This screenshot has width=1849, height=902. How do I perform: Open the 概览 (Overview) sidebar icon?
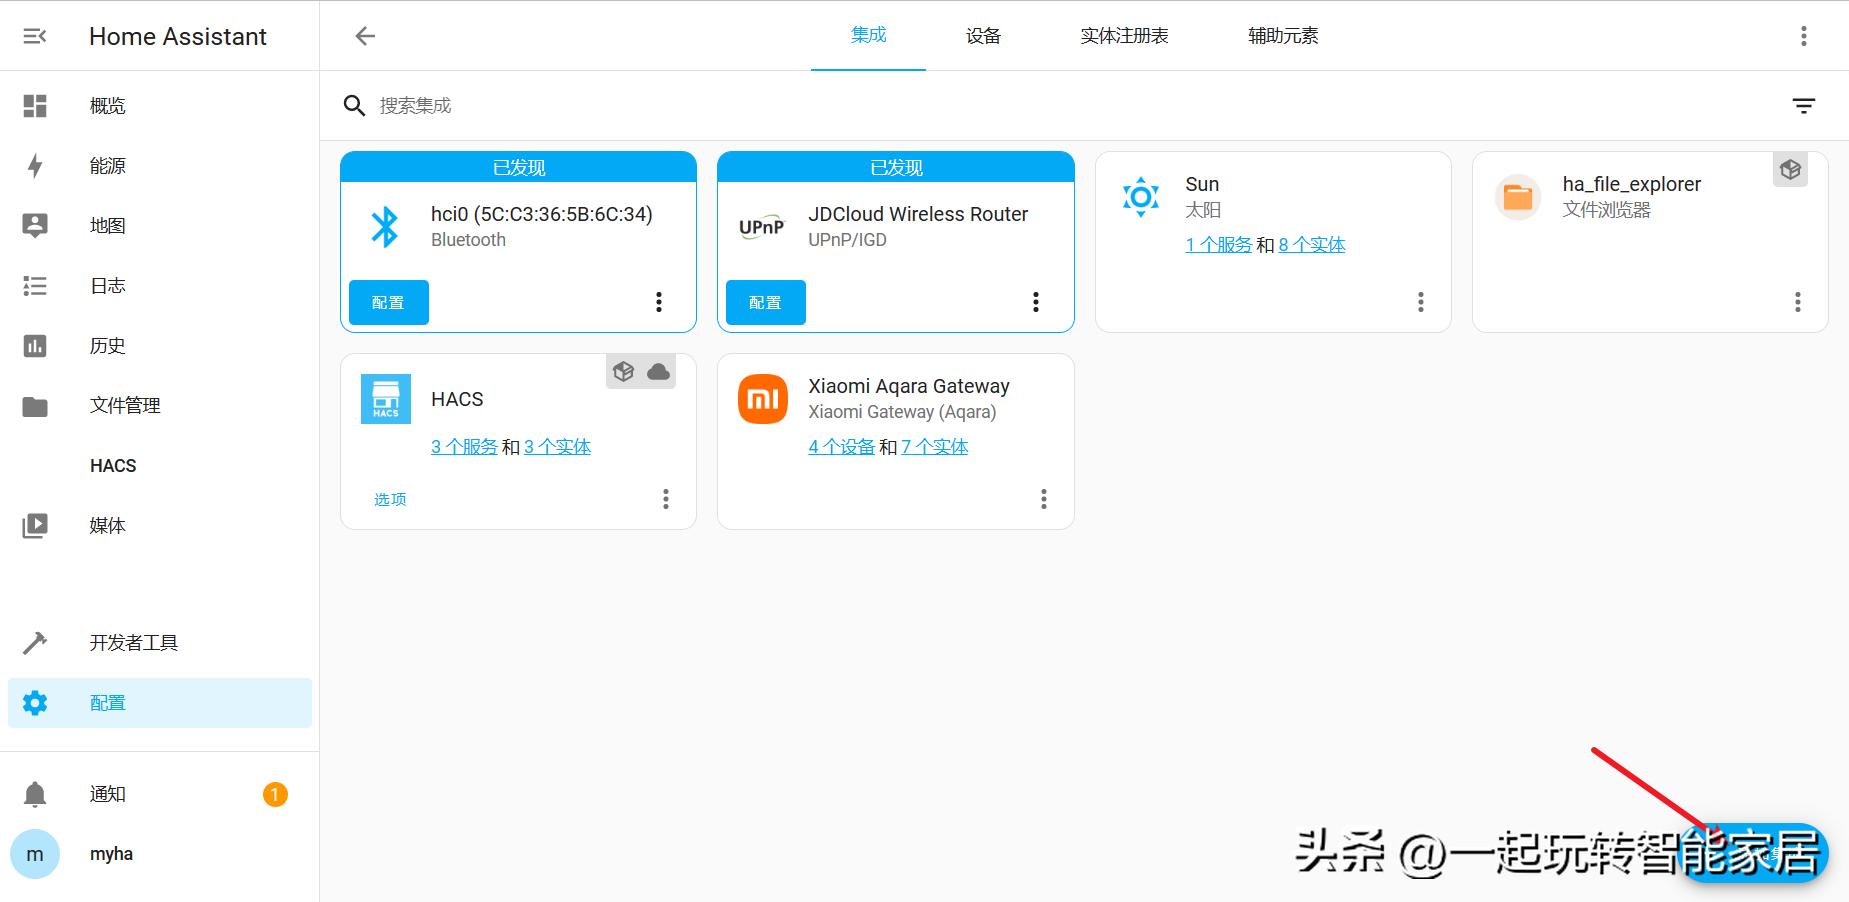tap(35, 105)
